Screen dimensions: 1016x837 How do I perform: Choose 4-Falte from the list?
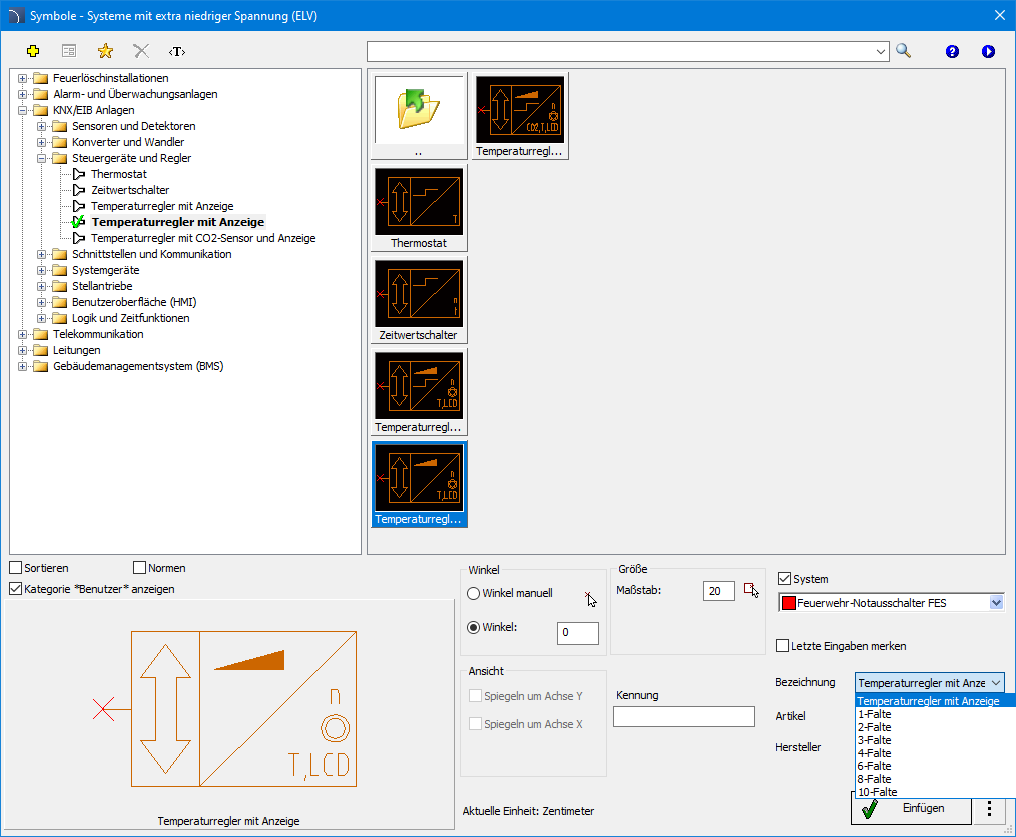coord(936,753)
